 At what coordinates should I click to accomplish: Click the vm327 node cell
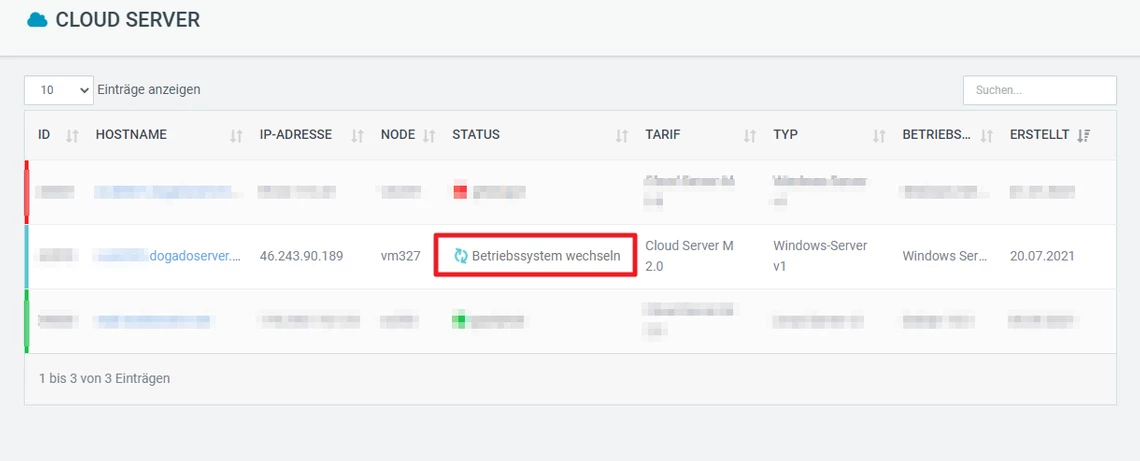click(401, 256)
